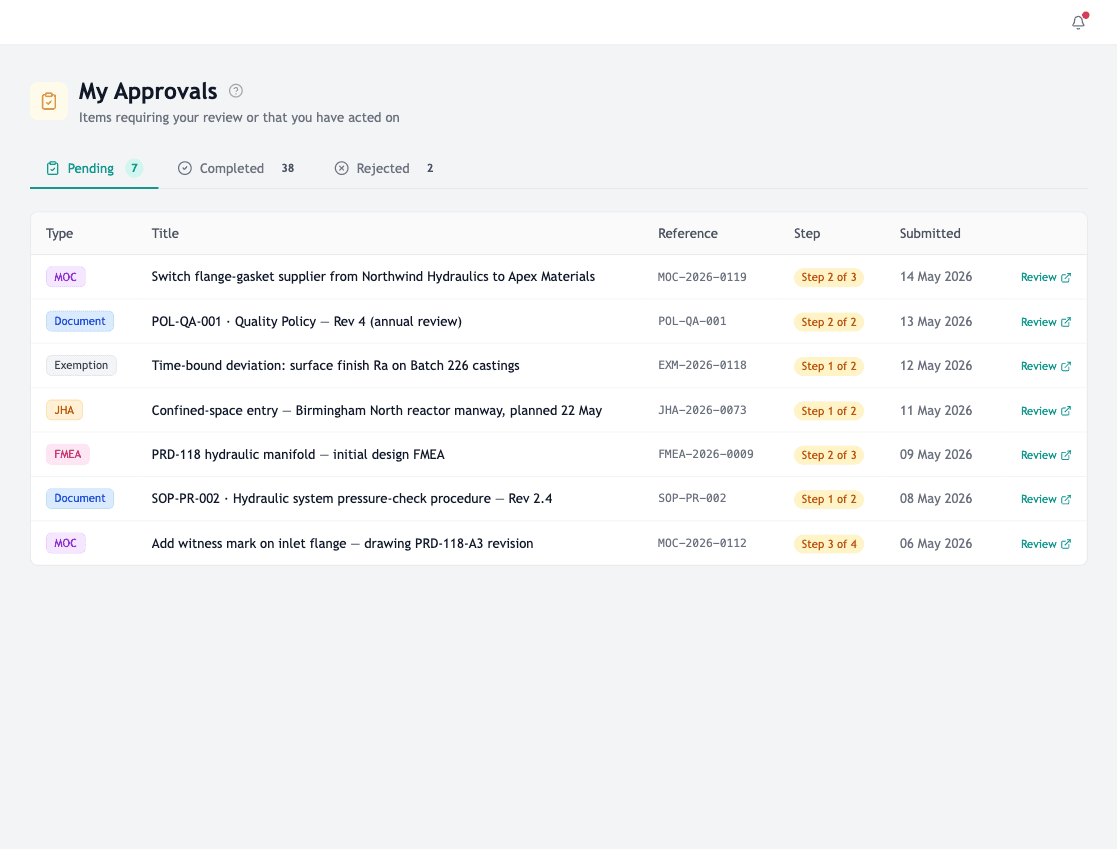Select title 'PRD-118 hydraulic manifold — initial design FMEA'
The image size is (1117, 849).
[x=298, y=454]
